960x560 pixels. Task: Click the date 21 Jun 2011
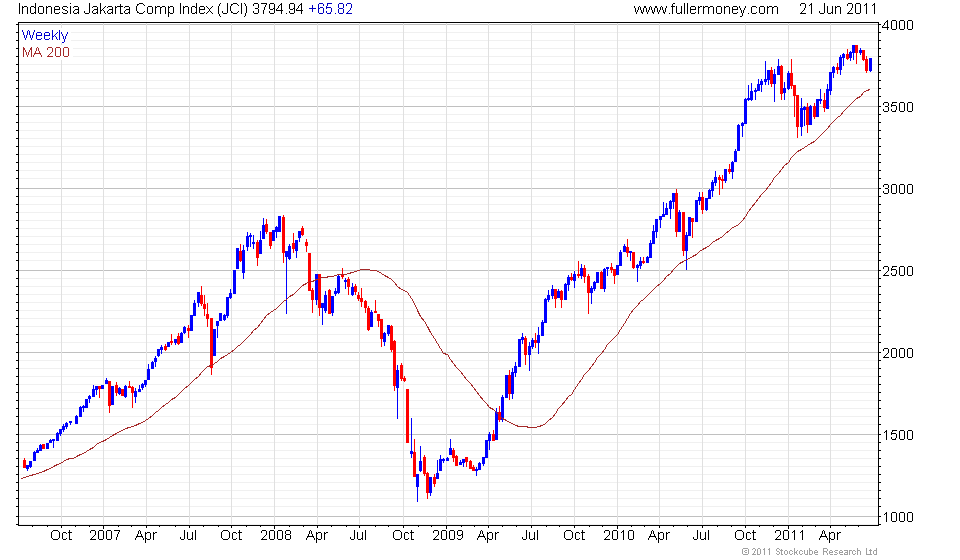(838, 9)
